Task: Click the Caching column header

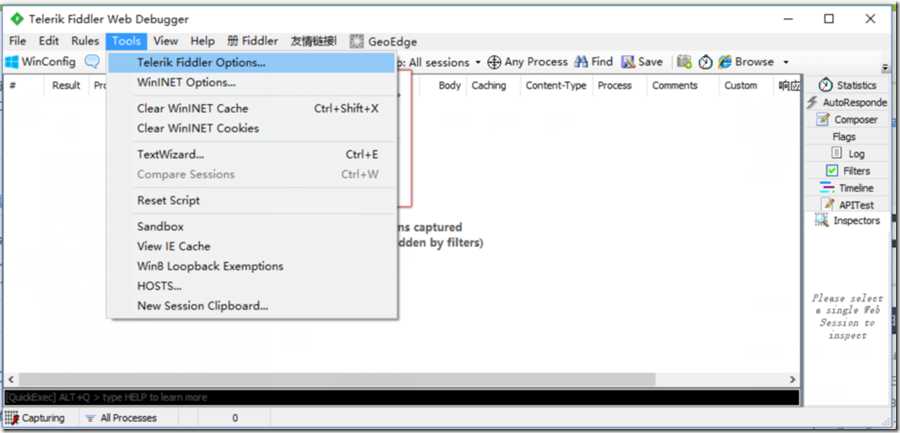Action: click(x=488, y=86)
